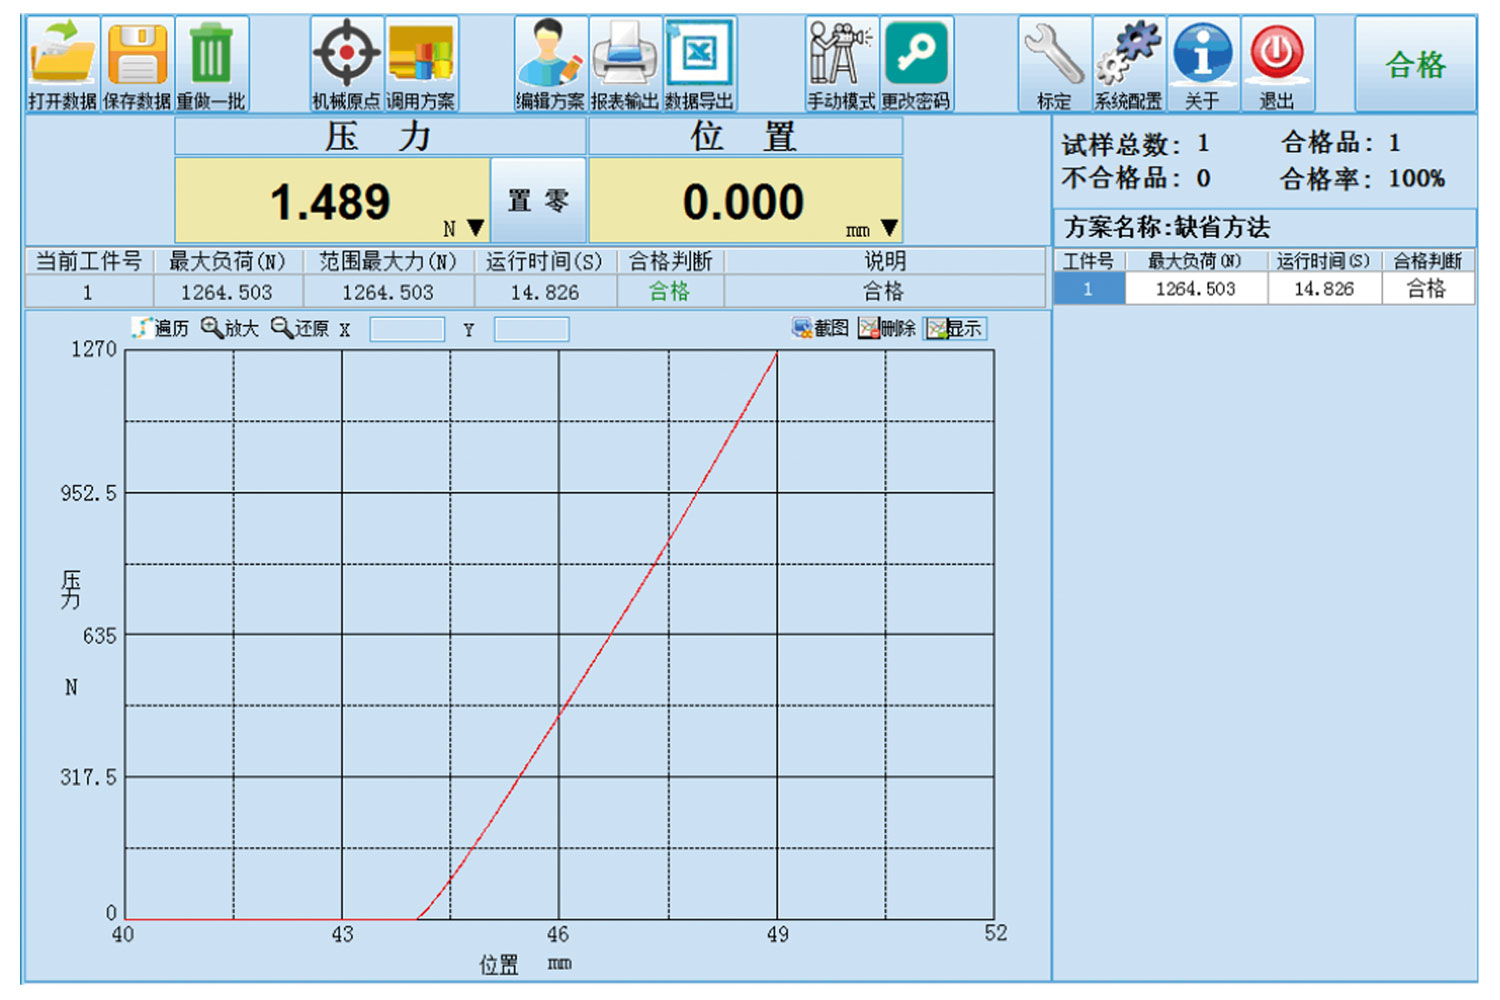
Task: Switch to 手动模式 manual mode
Action: coord(841,64)
